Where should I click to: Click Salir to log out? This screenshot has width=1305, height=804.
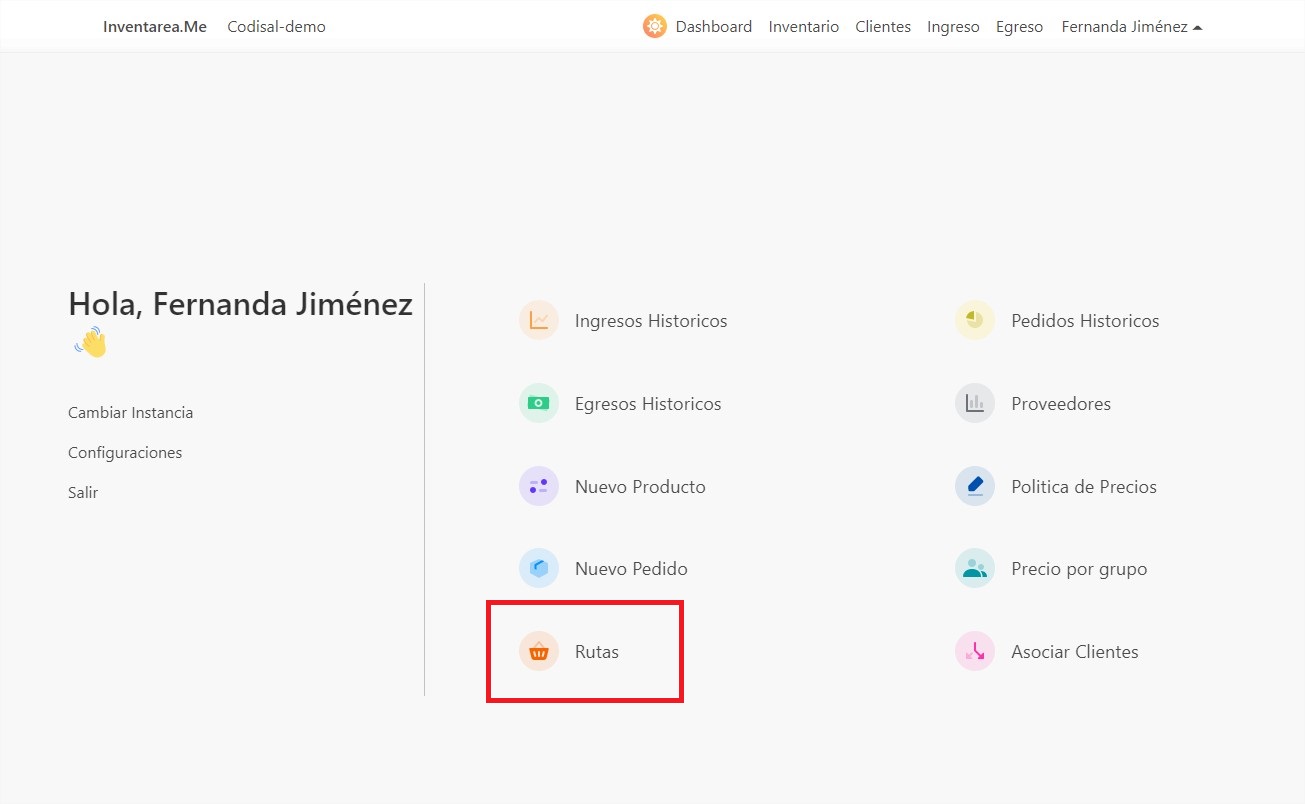[x=82, y=492]
